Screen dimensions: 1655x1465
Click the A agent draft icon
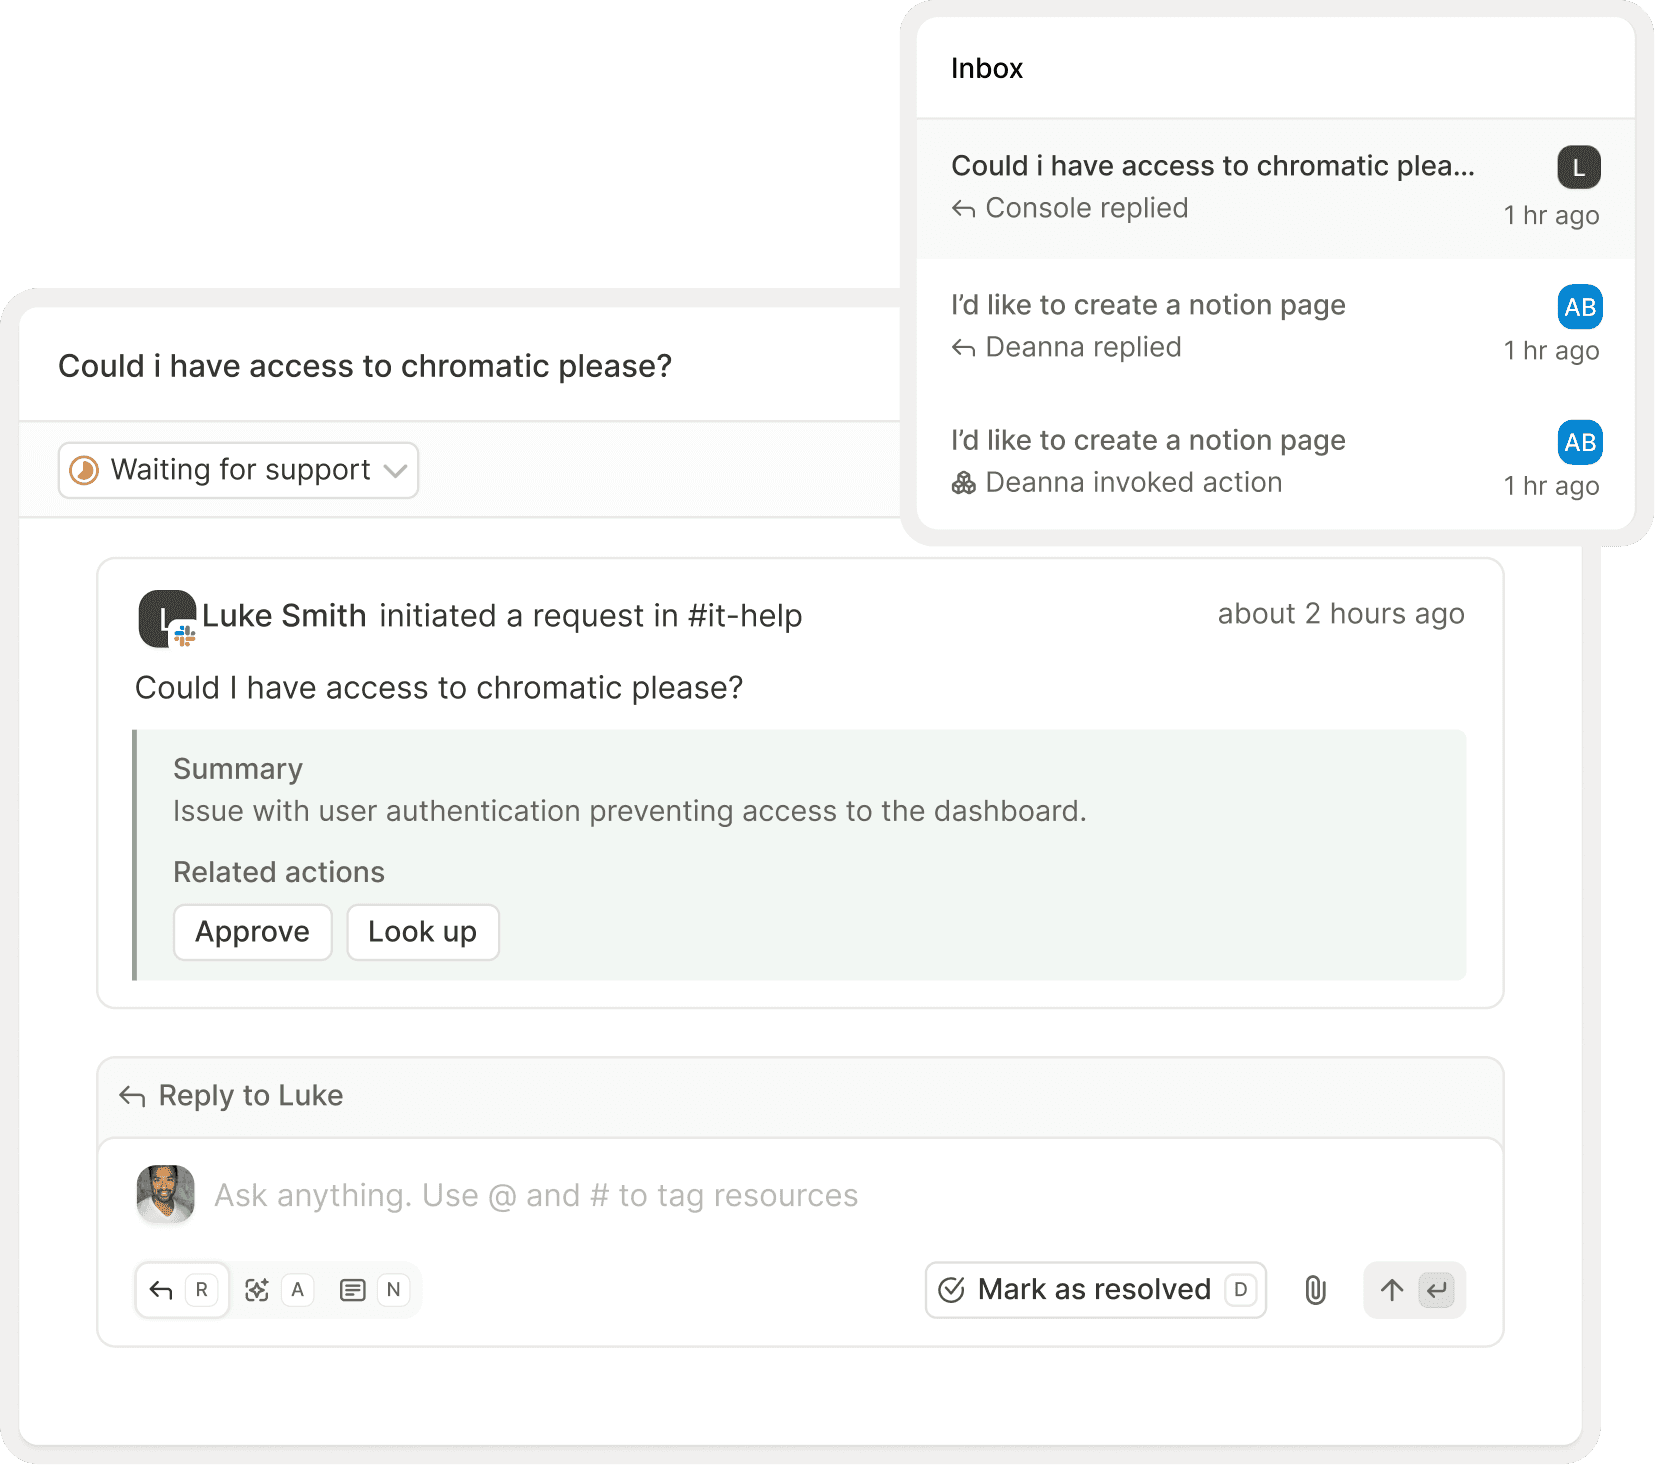click(x=297, y=1290)
